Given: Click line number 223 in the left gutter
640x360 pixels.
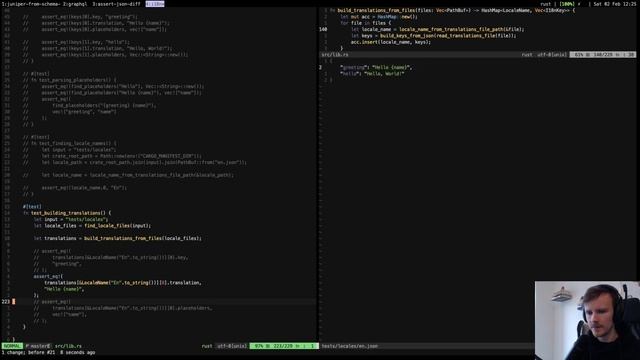Looking at the screenshot, I should 5,302.
